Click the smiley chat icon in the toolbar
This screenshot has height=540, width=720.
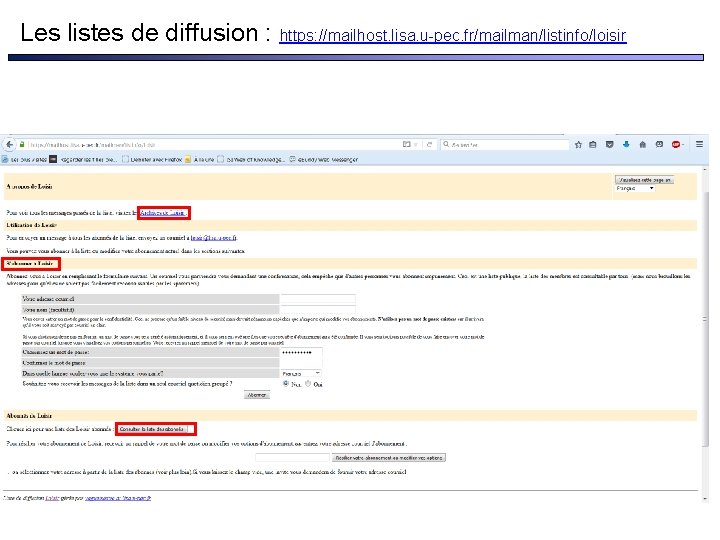[659, 145]
